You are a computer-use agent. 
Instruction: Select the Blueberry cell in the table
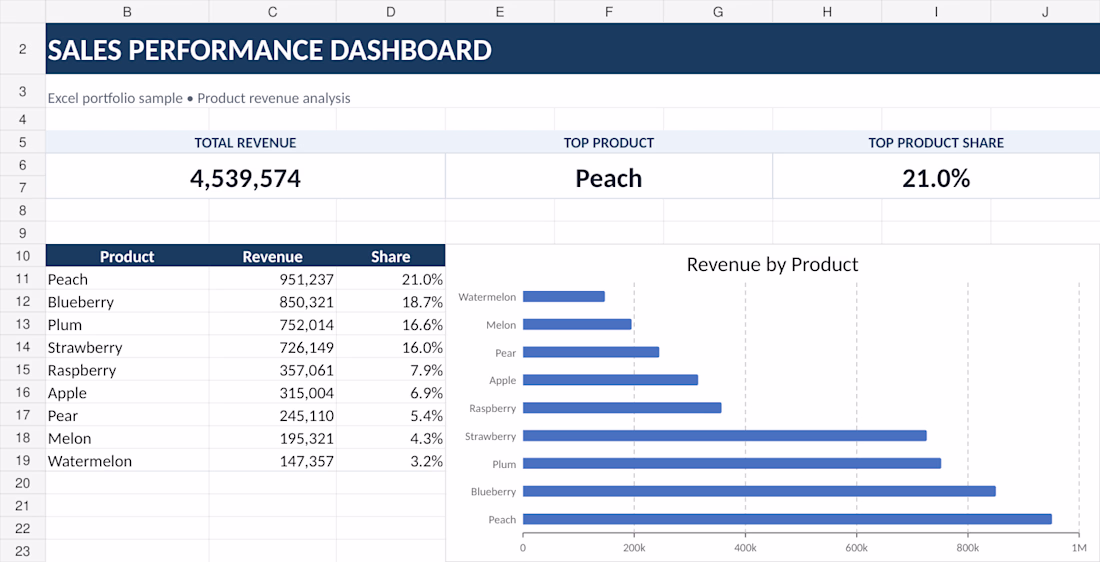pos(127,302)
